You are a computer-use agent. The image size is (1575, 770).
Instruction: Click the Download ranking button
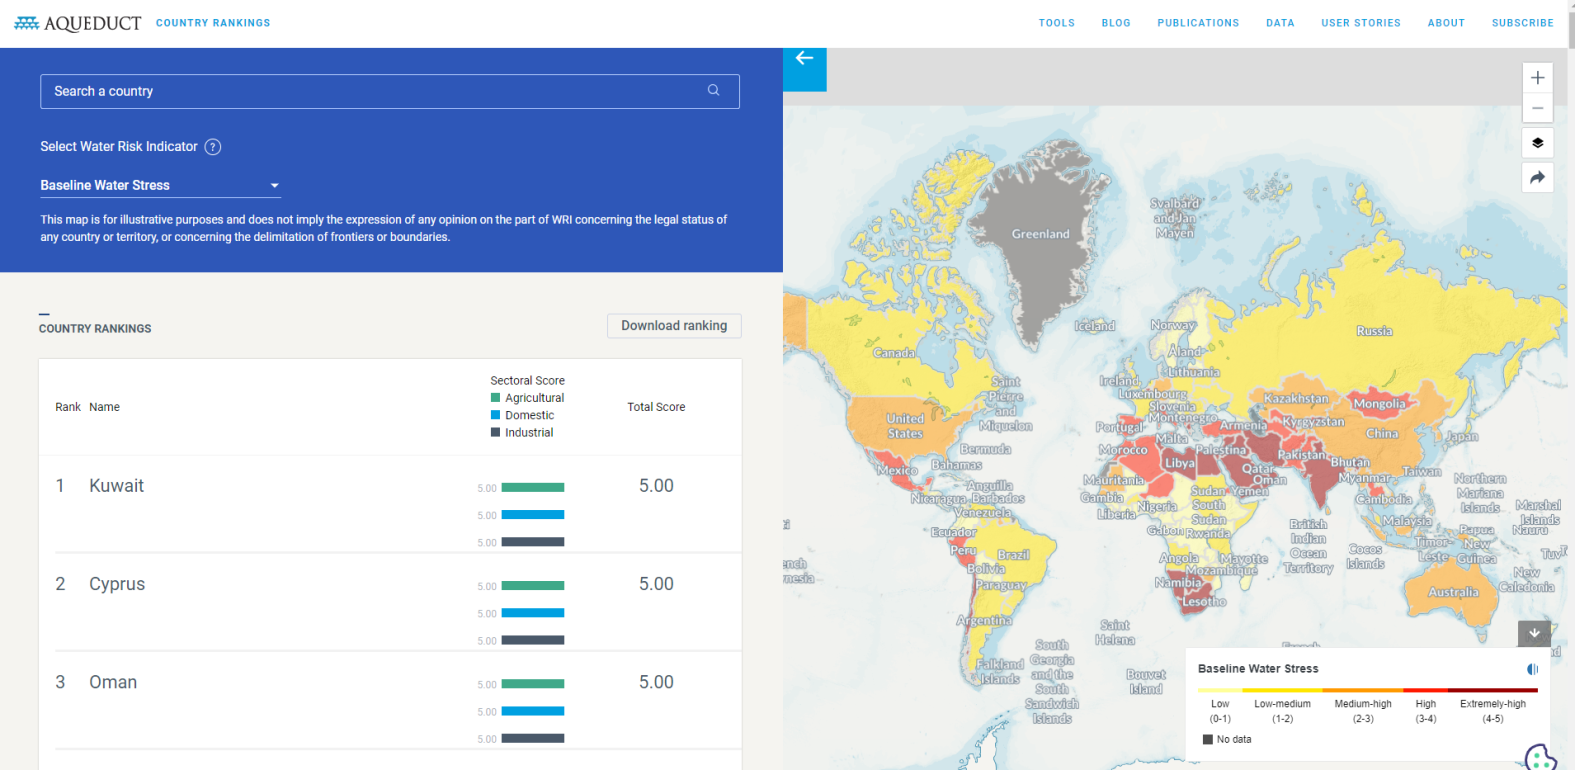coord(674,326)
